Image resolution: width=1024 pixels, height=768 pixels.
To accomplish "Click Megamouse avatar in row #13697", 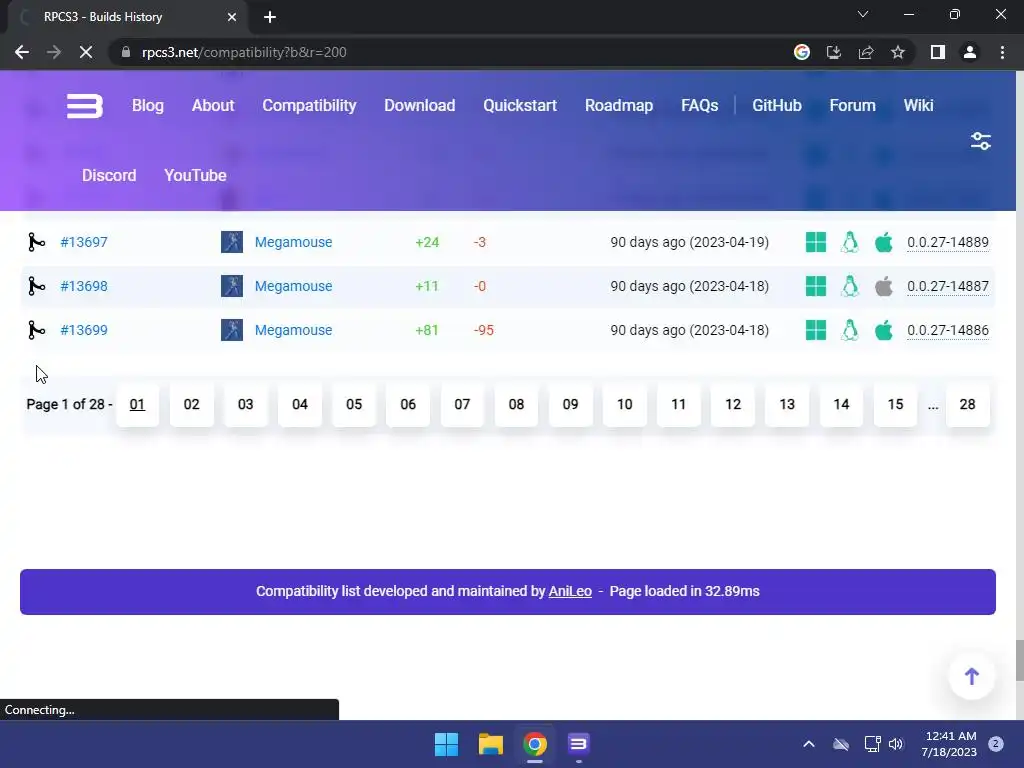I will (232, 242).
